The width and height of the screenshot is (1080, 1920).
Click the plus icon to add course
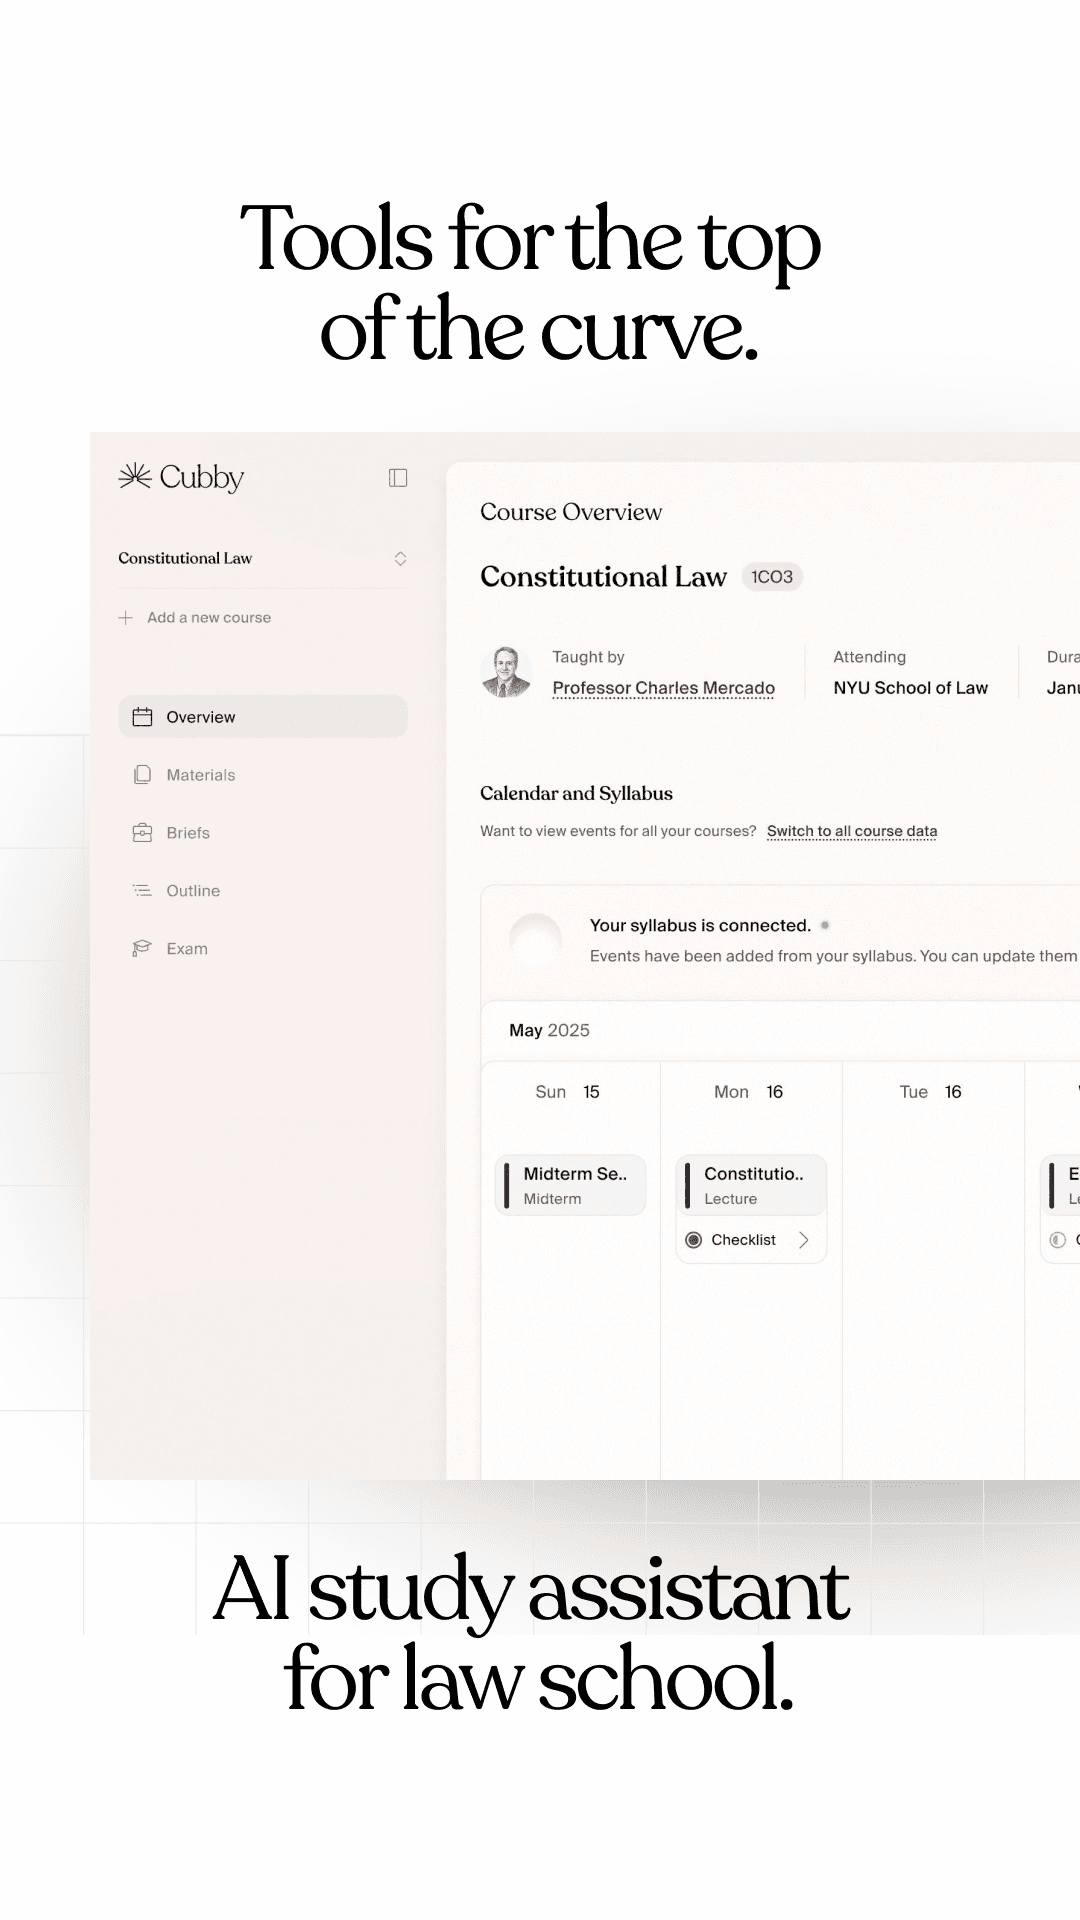pyautogui.click(x=126, y=618)
